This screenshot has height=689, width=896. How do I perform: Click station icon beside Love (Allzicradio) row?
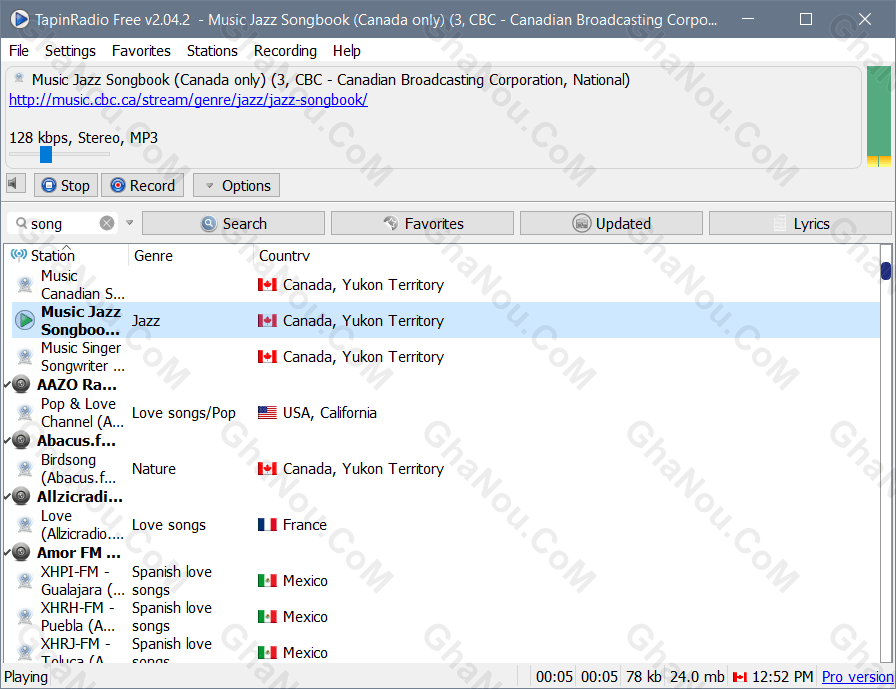point(25,524)
